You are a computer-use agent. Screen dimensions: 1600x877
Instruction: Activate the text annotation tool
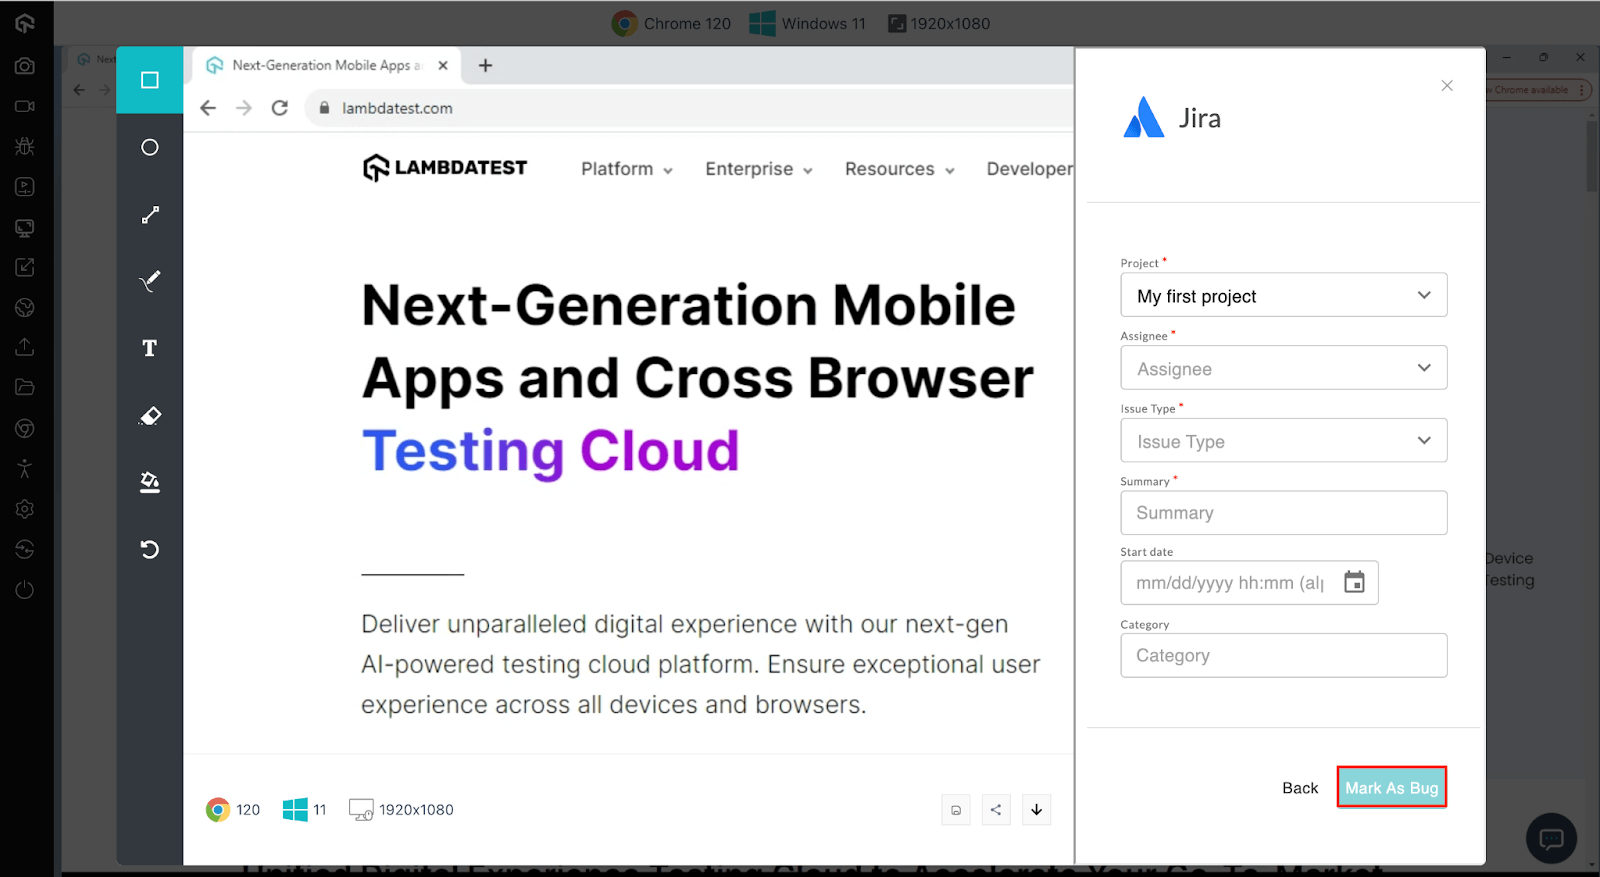(150, 348)
